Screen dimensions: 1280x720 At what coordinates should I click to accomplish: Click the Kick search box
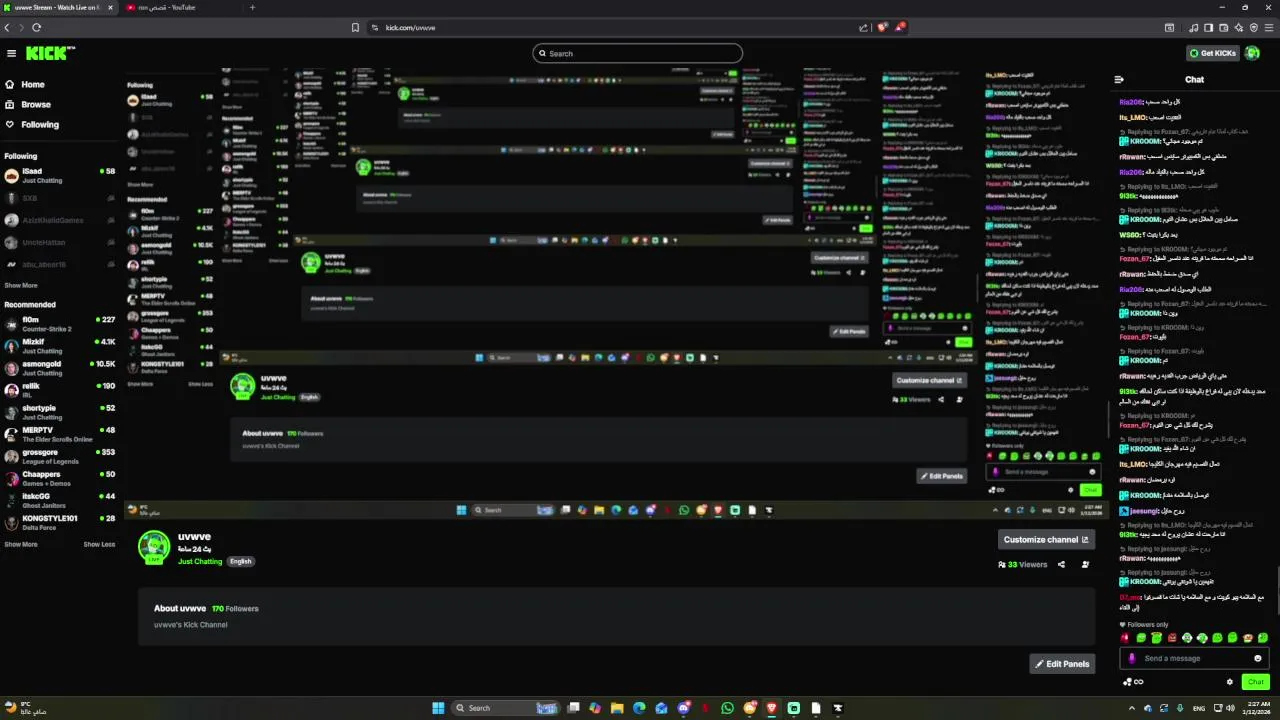[638, 53]
